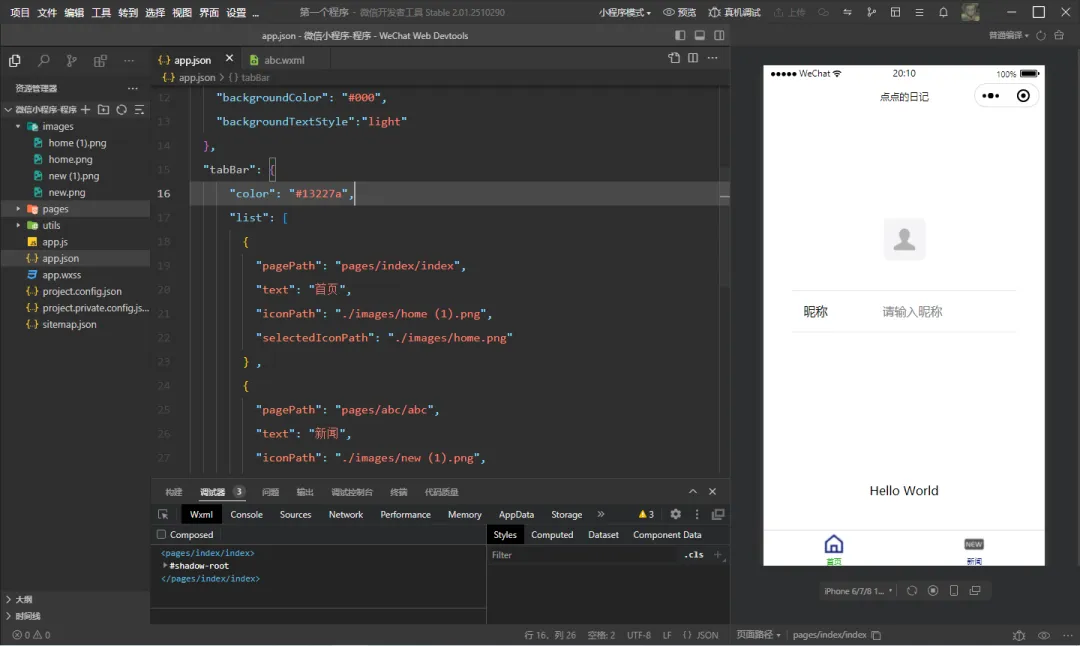Toggle the right simulator panel layout icon
The width and height of the screenshot is (1080, 646).
click(x=719, y=35)
